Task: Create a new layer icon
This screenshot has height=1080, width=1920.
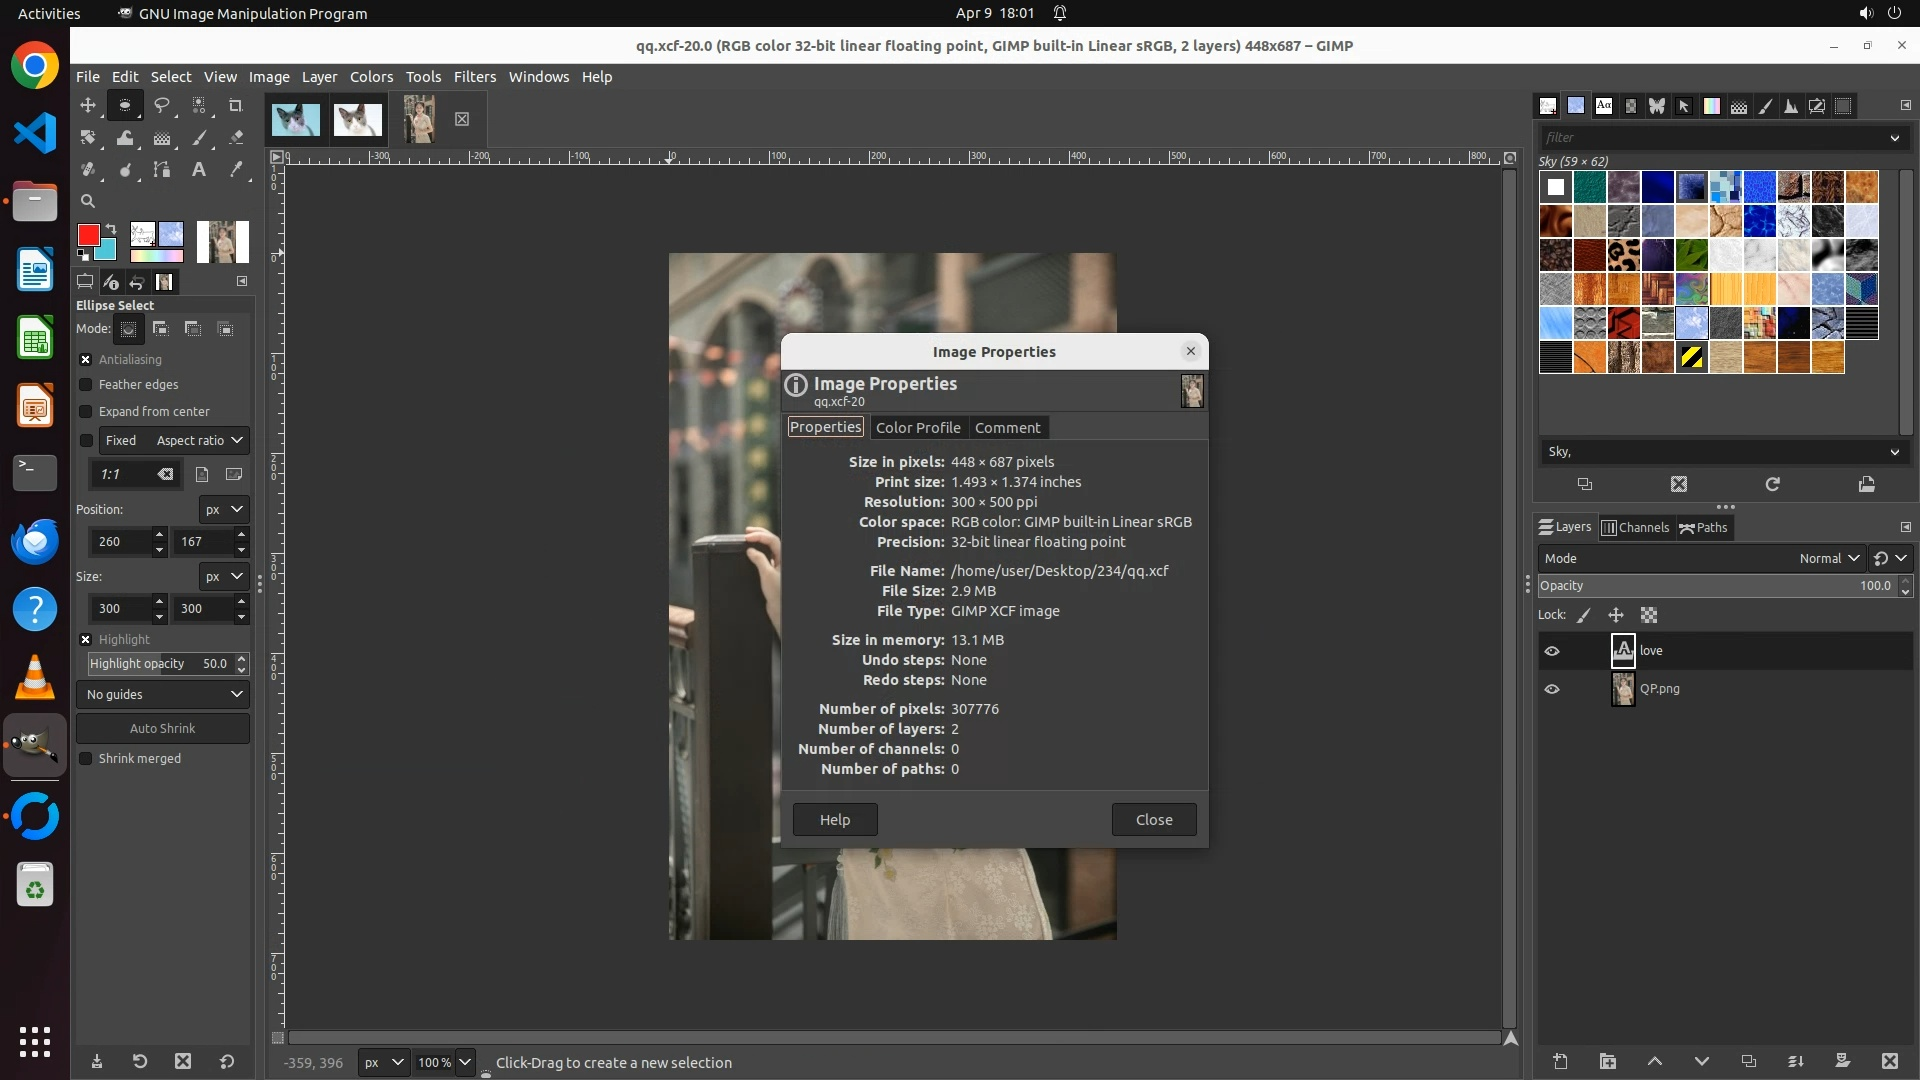Action: [x=1560, y=1061]
